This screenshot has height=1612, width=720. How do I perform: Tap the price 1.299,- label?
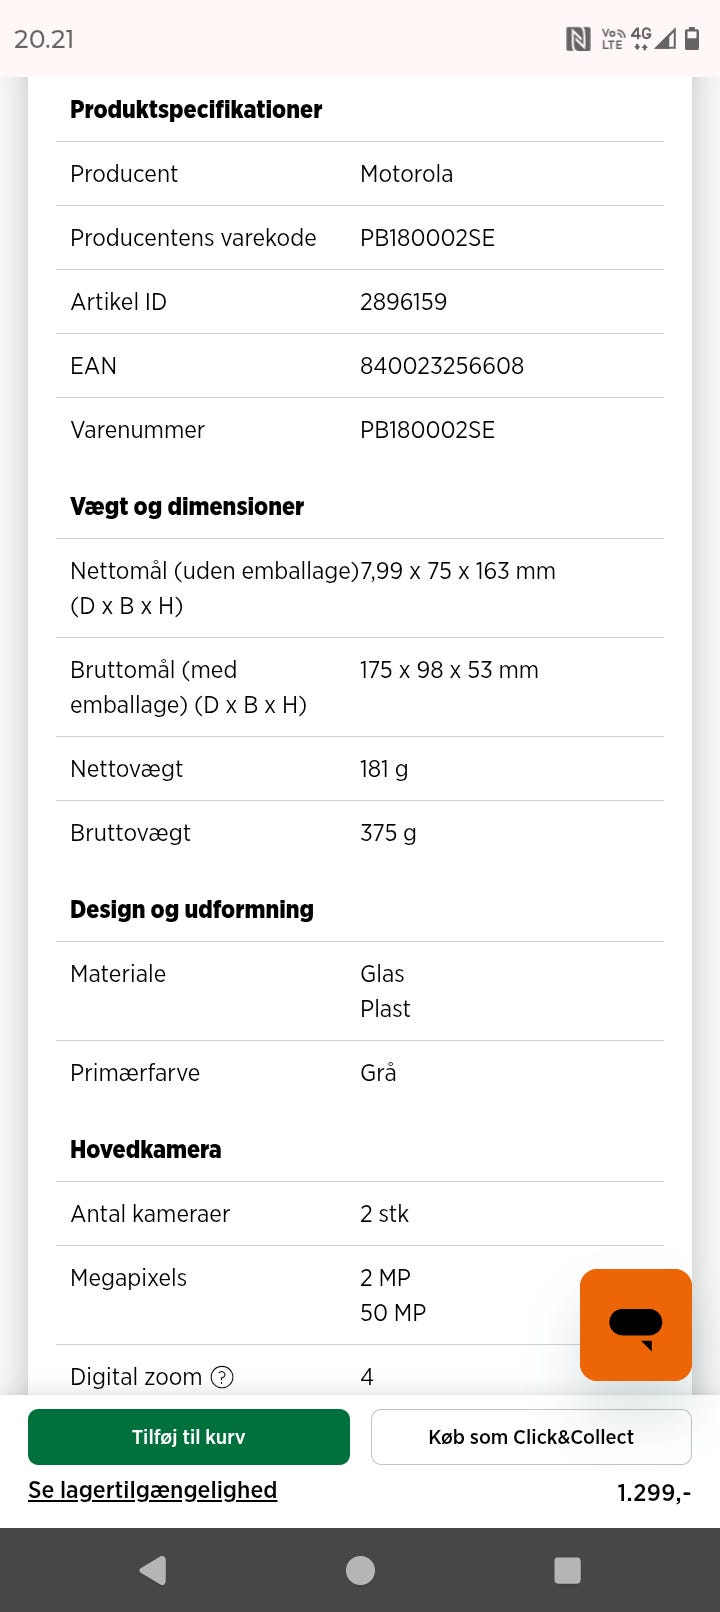654,1493
